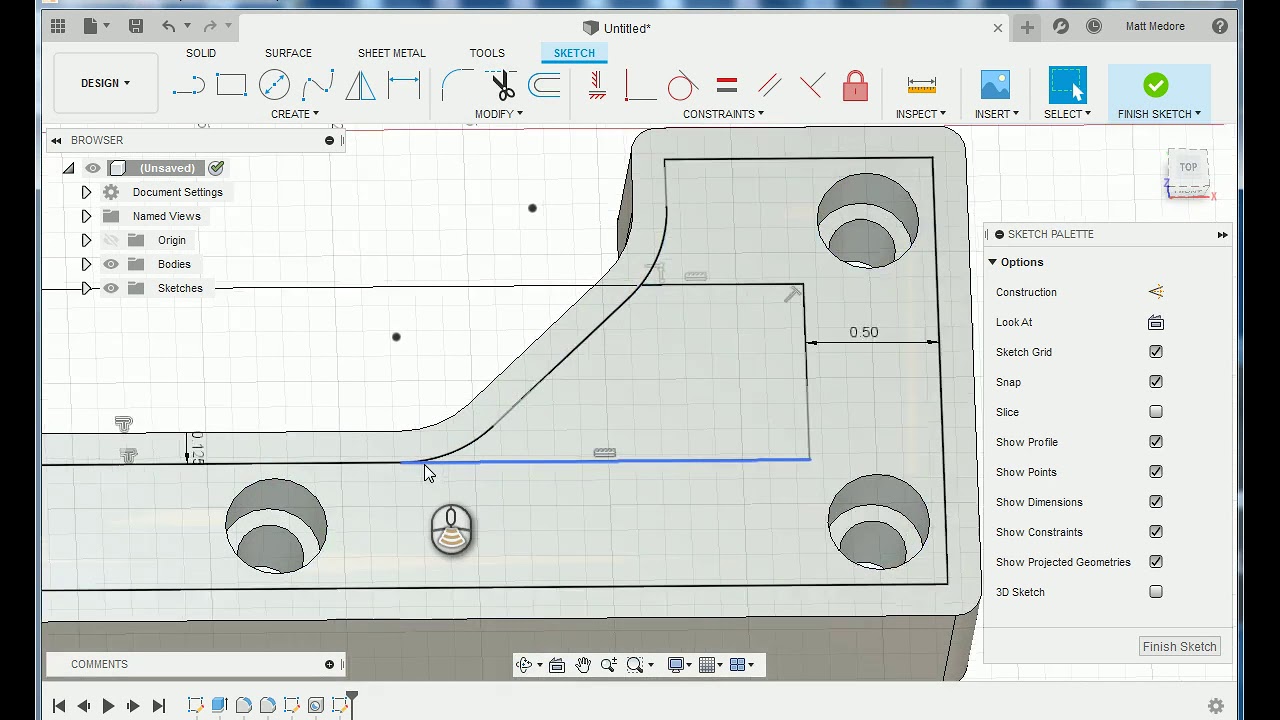Select the Fit Point Spline tool
This screenshot has width=1280, height=720.
pos(317,86)
